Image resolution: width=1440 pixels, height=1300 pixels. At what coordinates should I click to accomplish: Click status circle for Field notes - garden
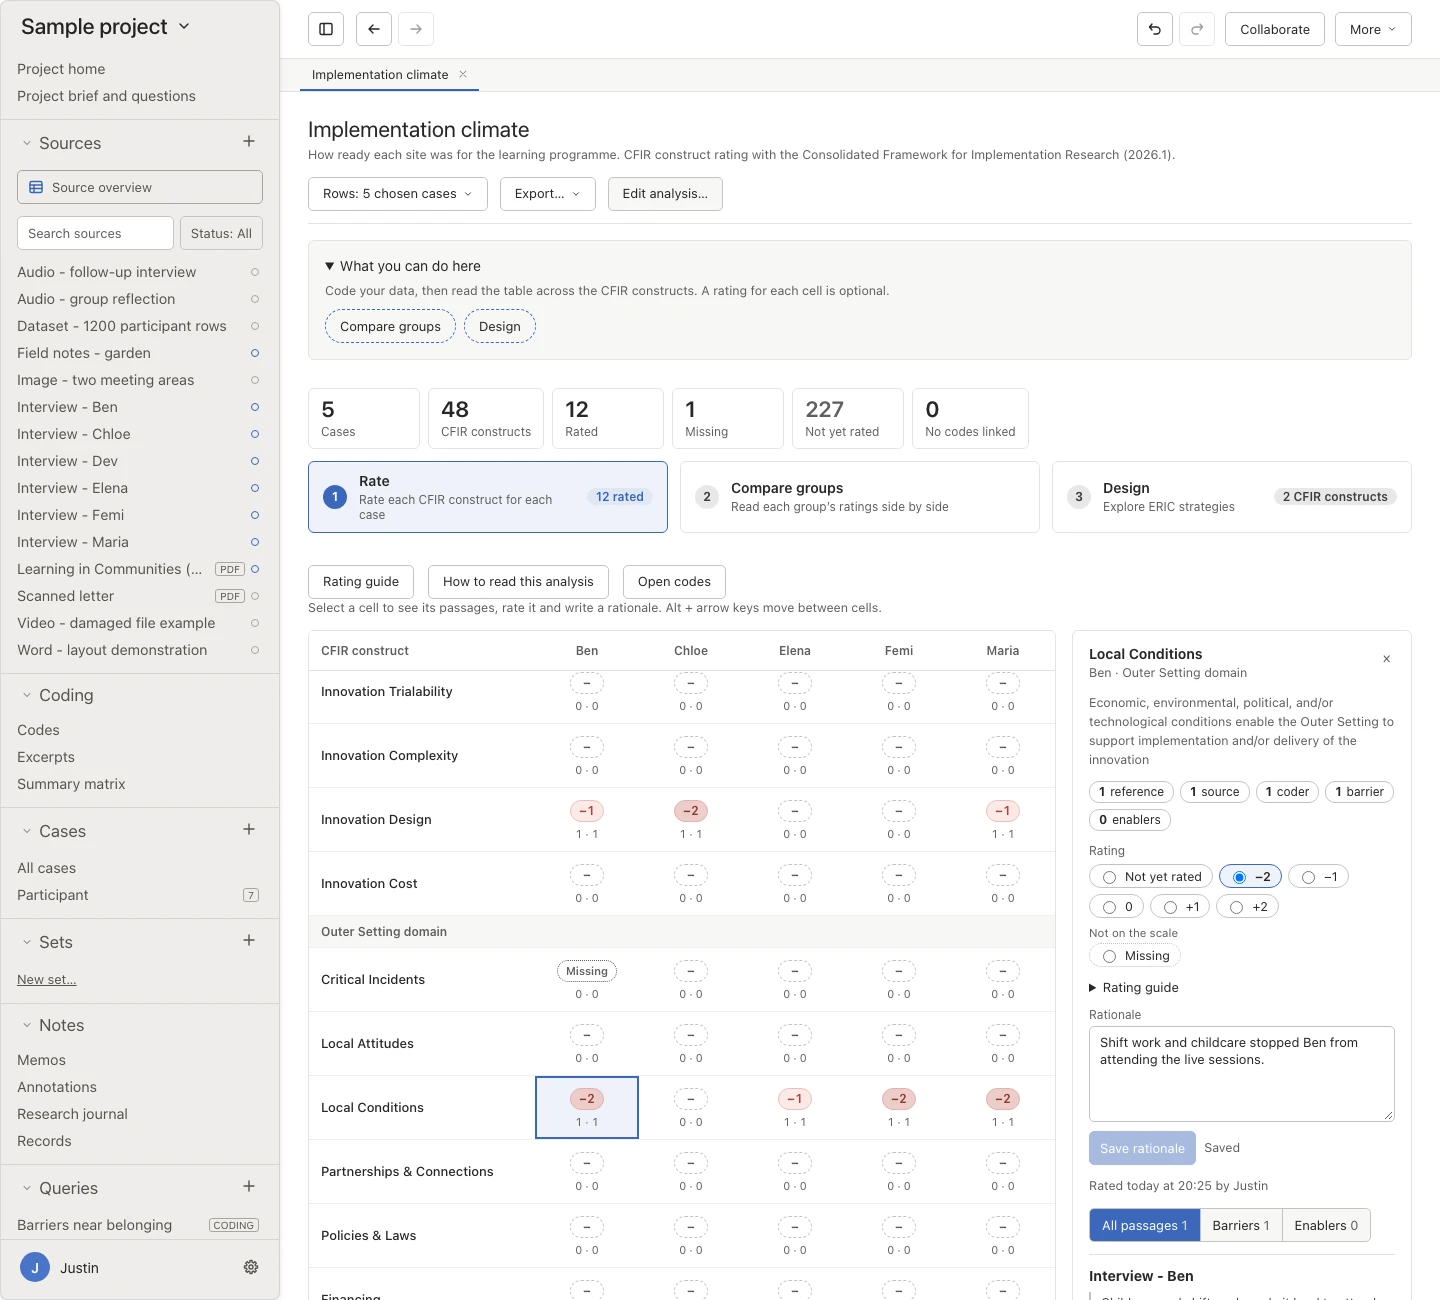255,353
